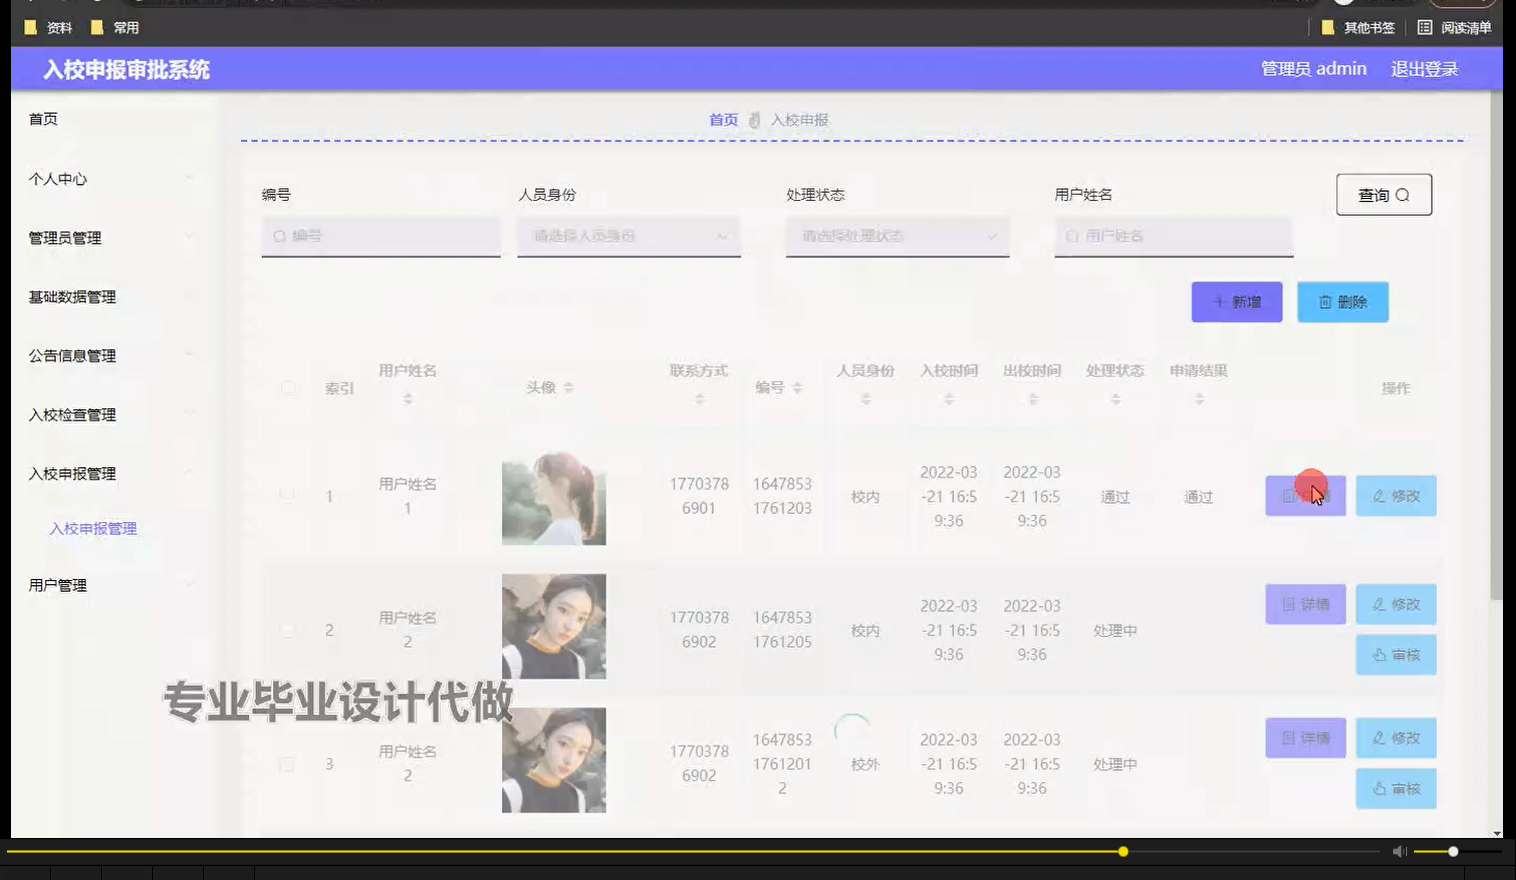Click the pencil edit icon on row 1's 修改 button

pyautogui.click(x=1379, y=495)
